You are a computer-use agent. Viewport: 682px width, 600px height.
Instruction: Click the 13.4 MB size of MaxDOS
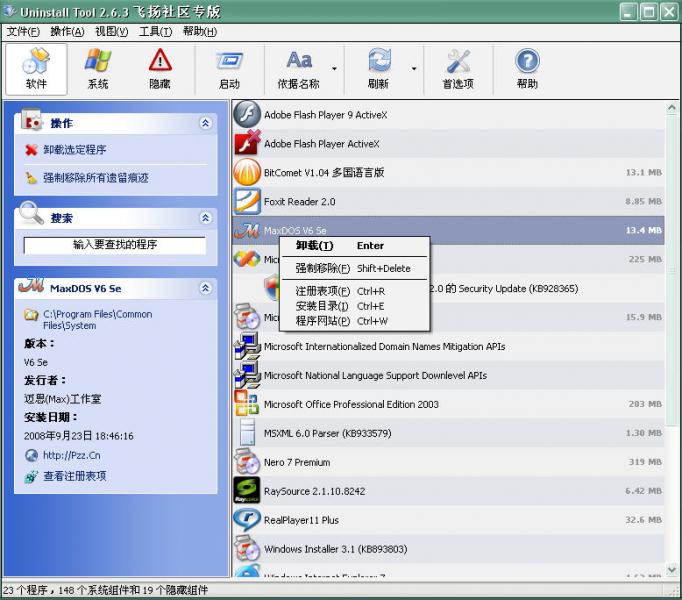point(644,230)
